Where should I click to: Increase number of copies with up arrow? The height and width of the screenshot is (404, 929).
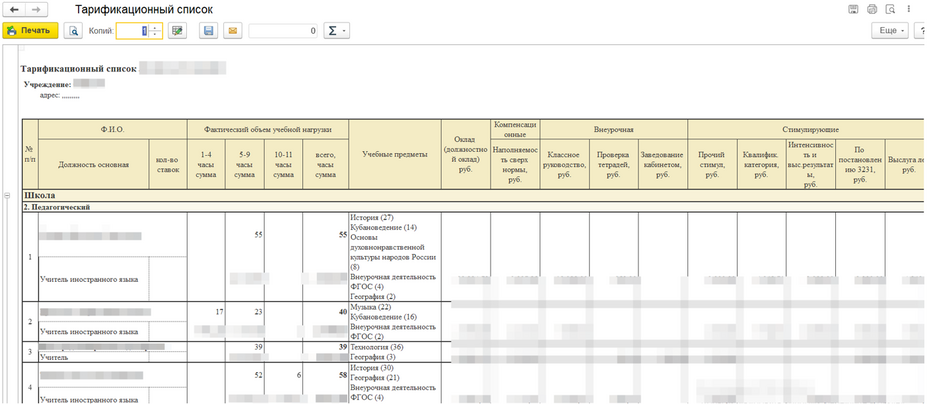click(x=155, y=28)
